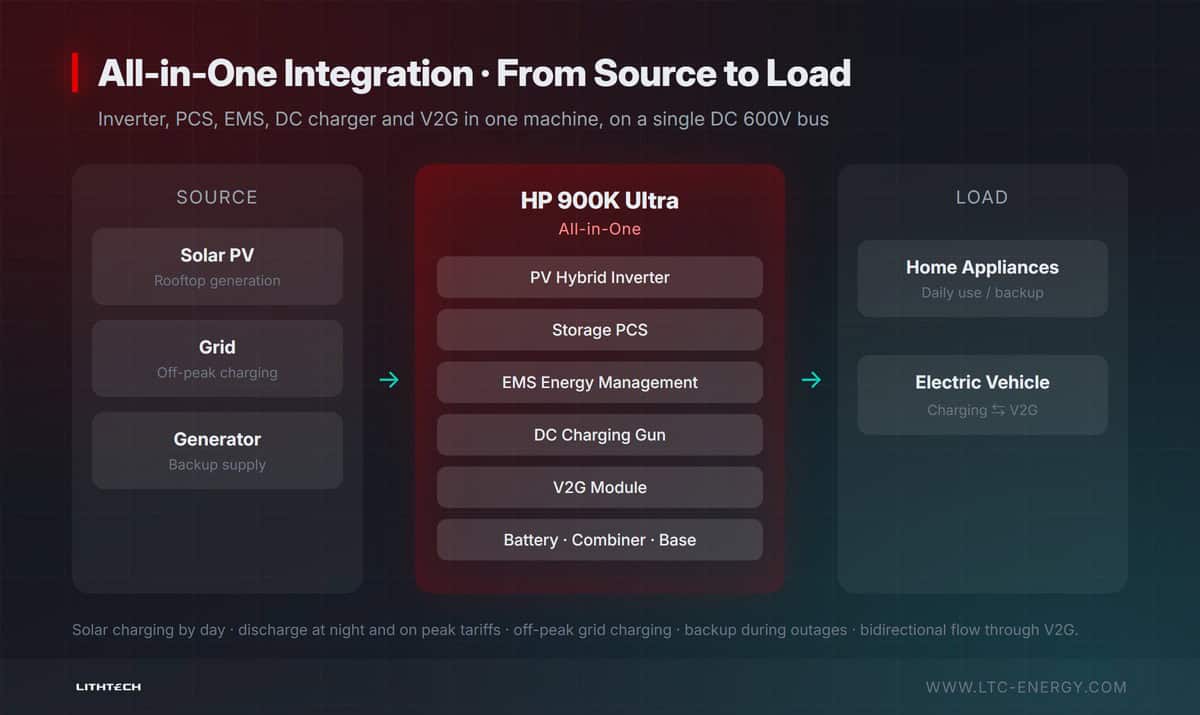The image size is (1200, 715).
Task: Select the Battery · Combiner · Base row
Action: (600, 540)
